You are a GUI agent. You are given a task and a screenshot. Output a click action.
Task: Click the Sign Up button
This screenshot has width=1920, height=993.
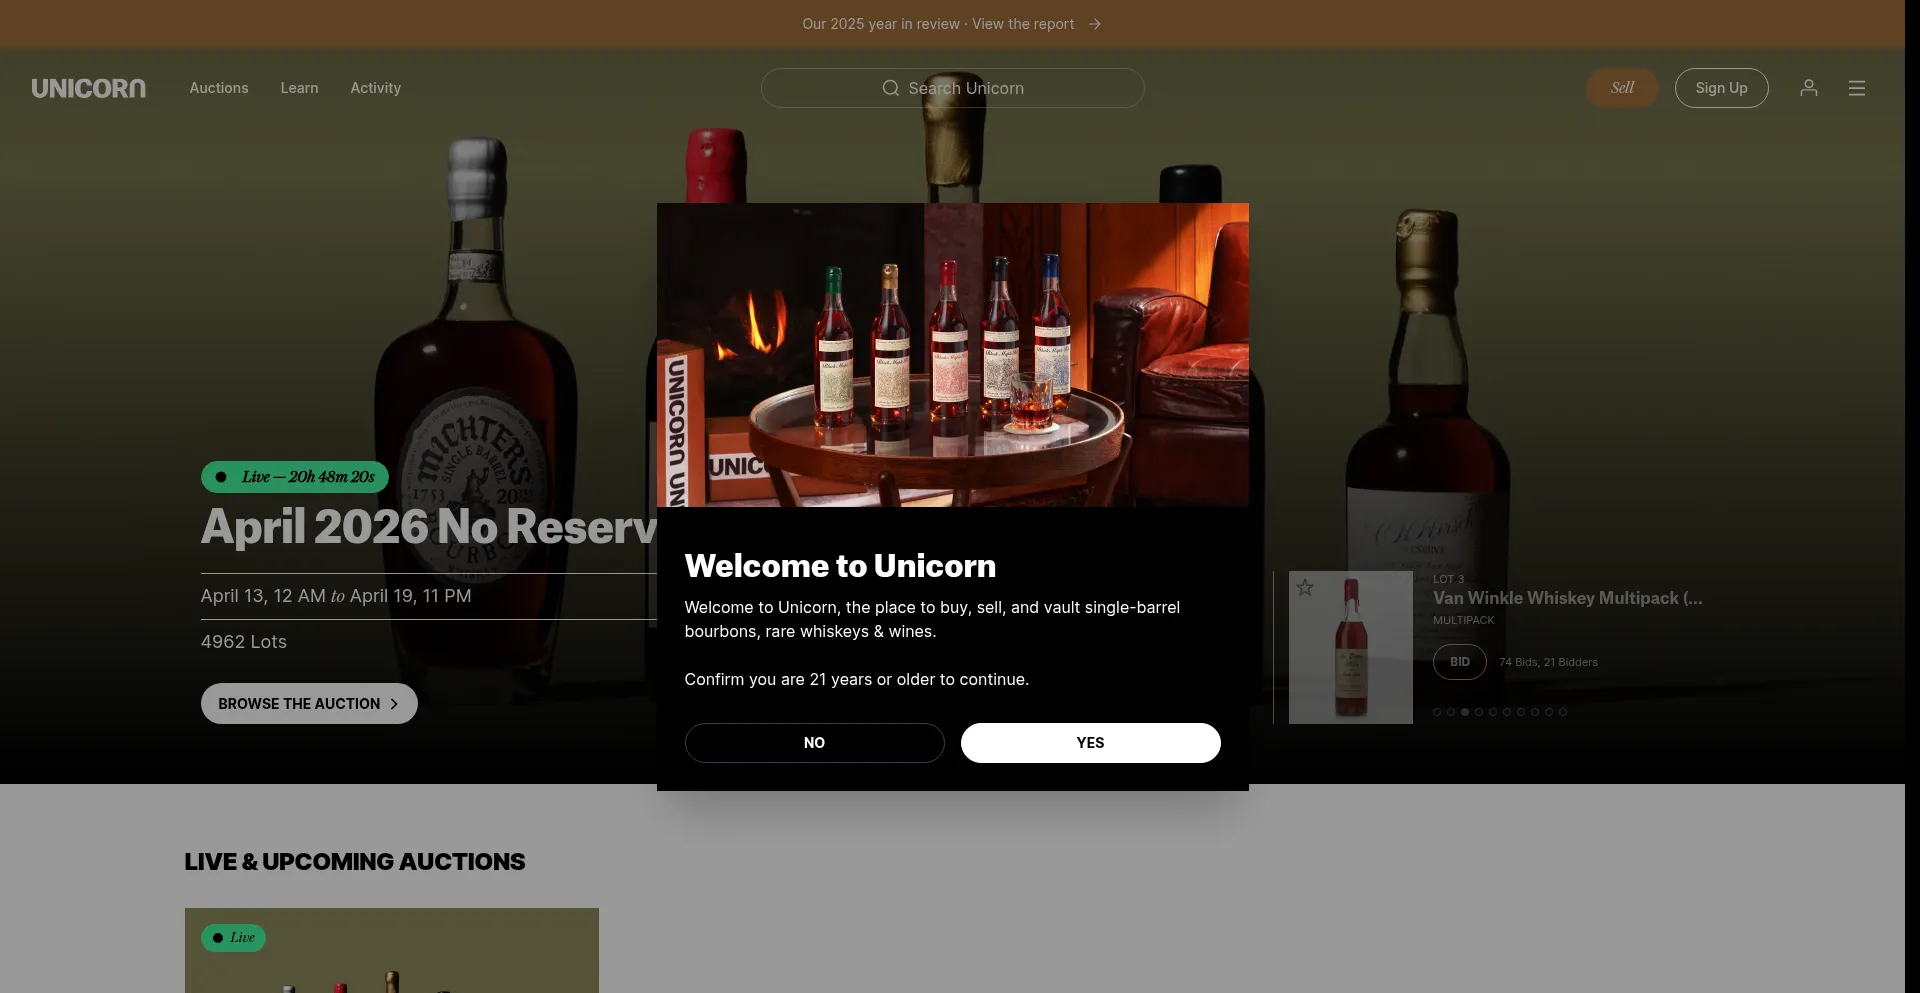click(1721, 88)
